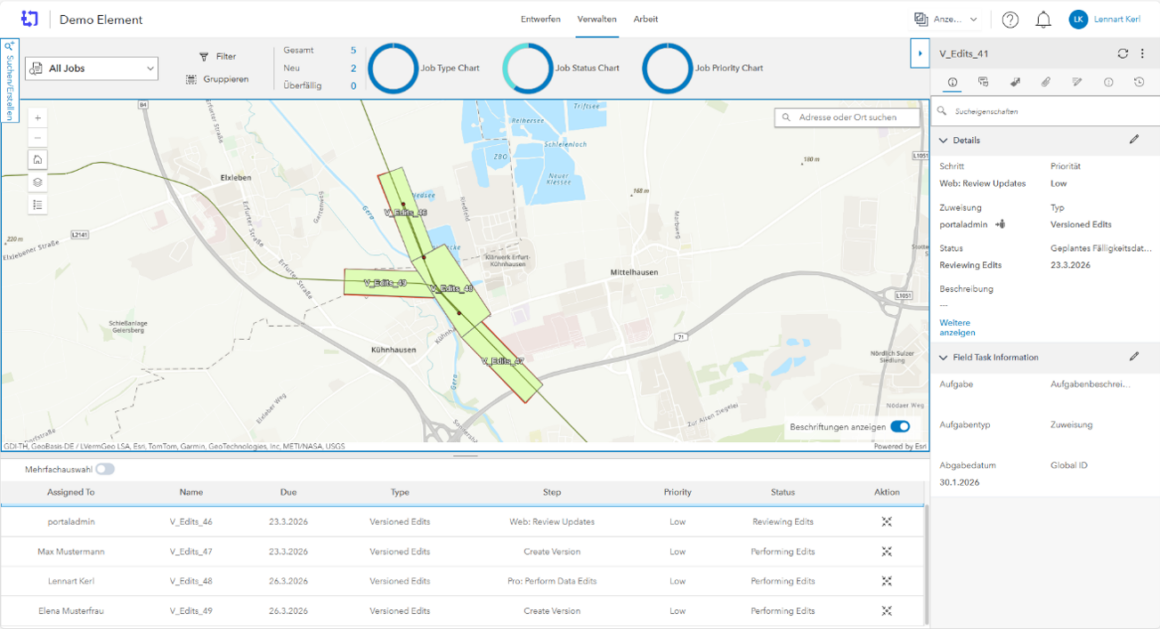1160x629 pixels.
Task: Zoom to V_Edits_46 using its action icon
Action: coord(886,522)
